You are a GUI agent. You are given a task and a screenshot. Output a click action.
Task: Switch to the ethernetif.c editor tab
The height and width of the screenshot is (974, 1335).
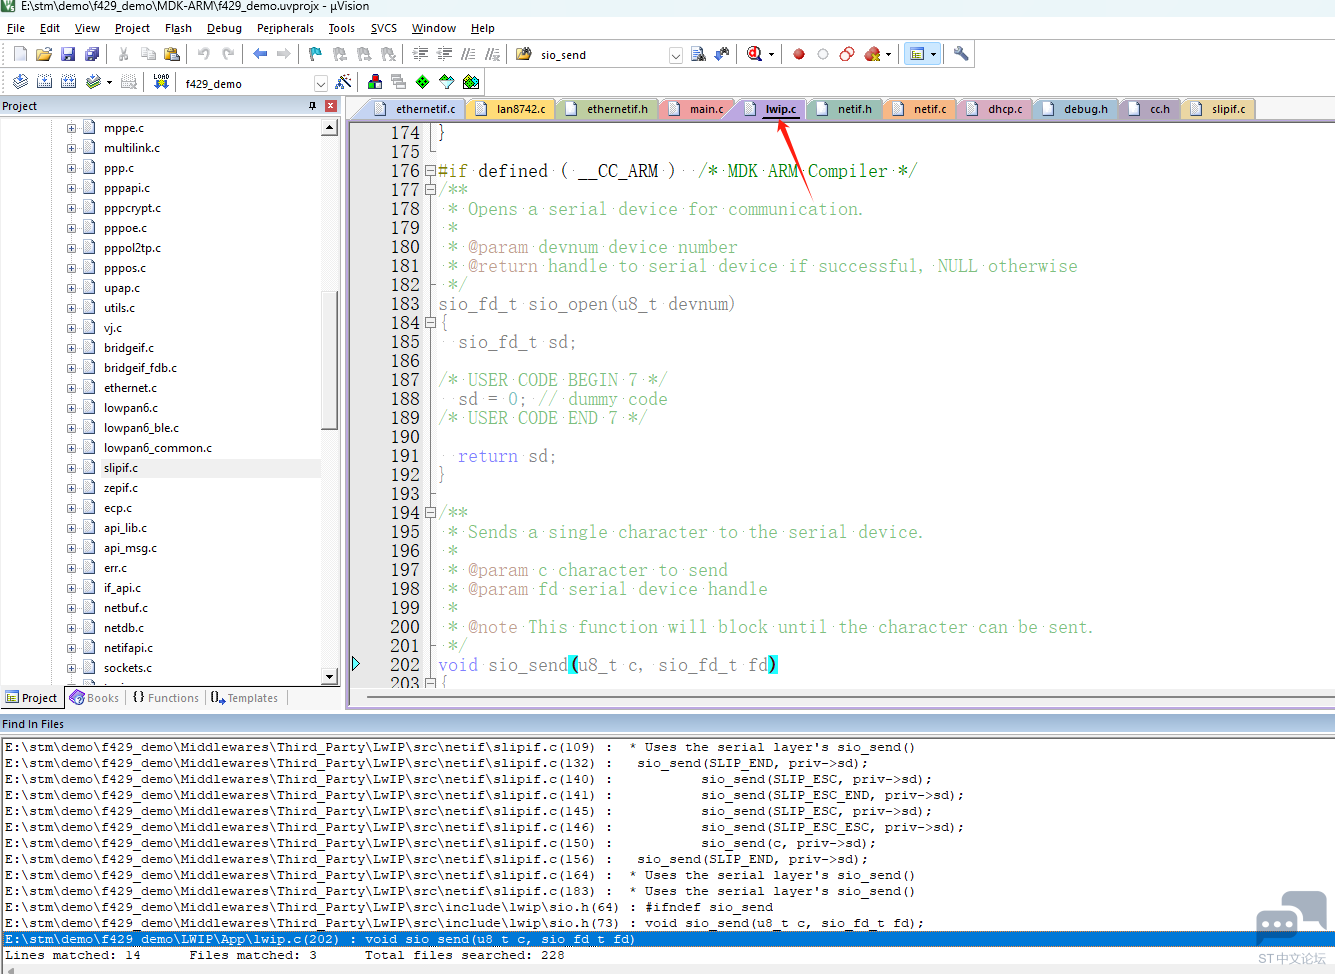pos(414,109)
